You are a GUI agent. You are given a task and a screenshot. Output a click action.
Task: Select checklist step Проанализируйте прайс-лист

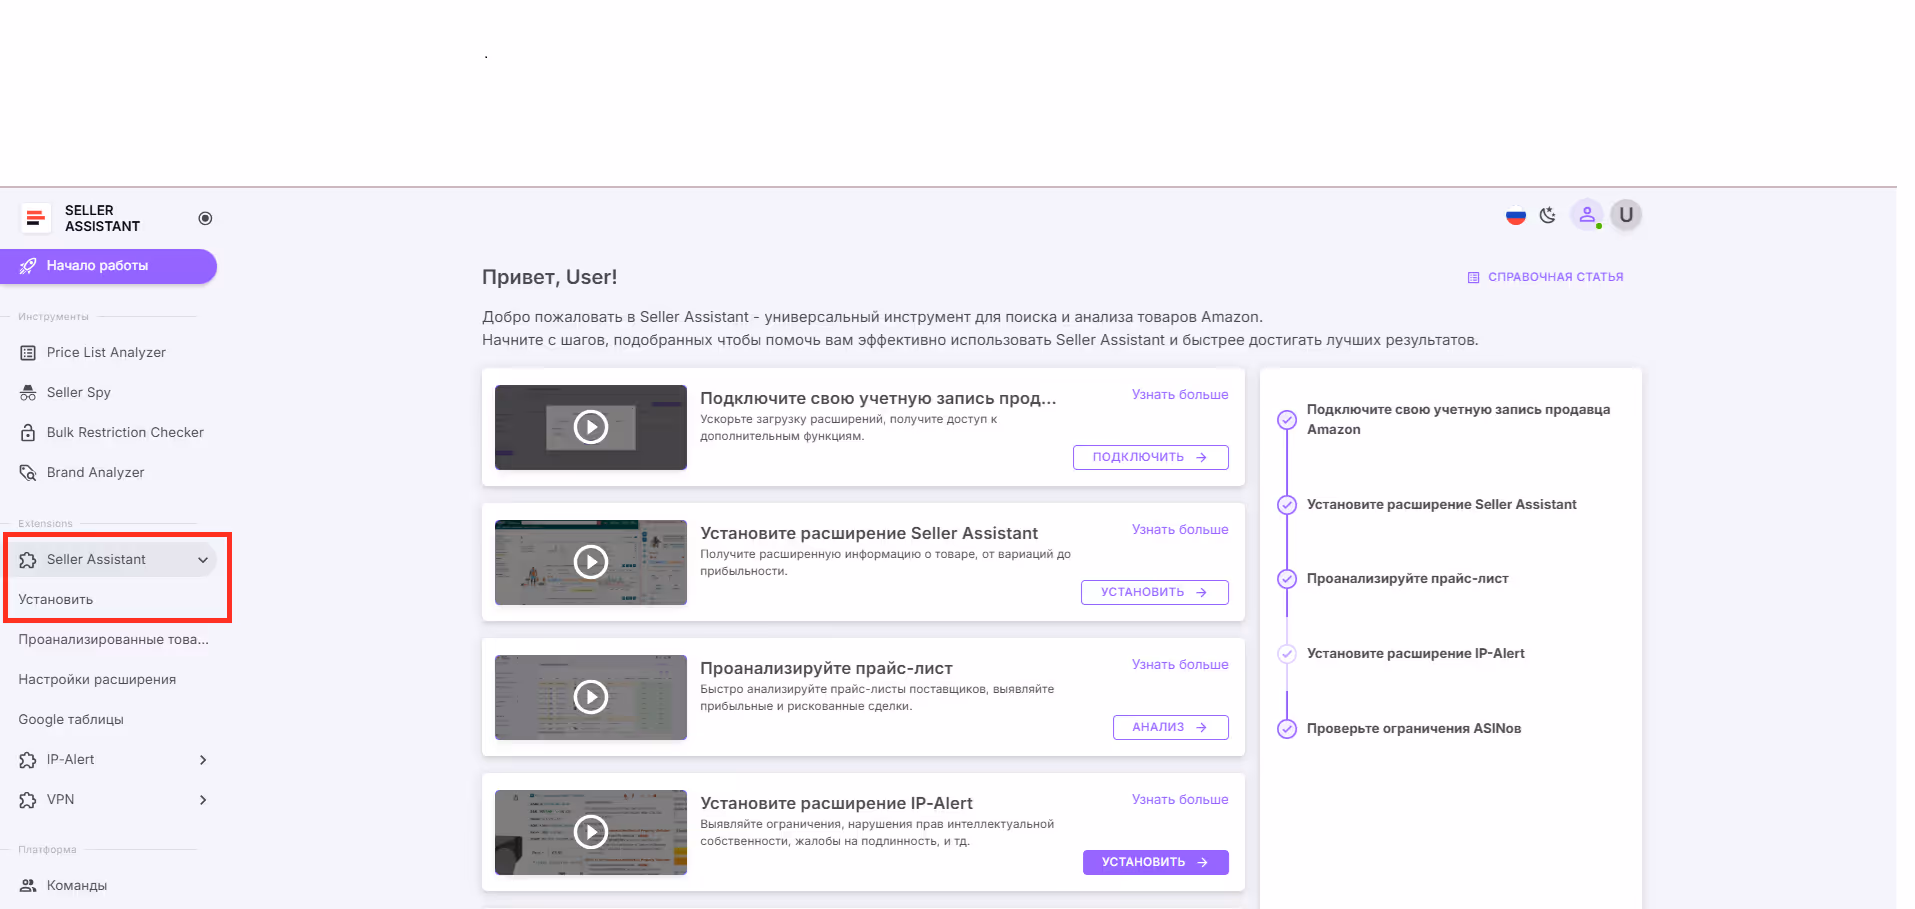pos(1408,579)
